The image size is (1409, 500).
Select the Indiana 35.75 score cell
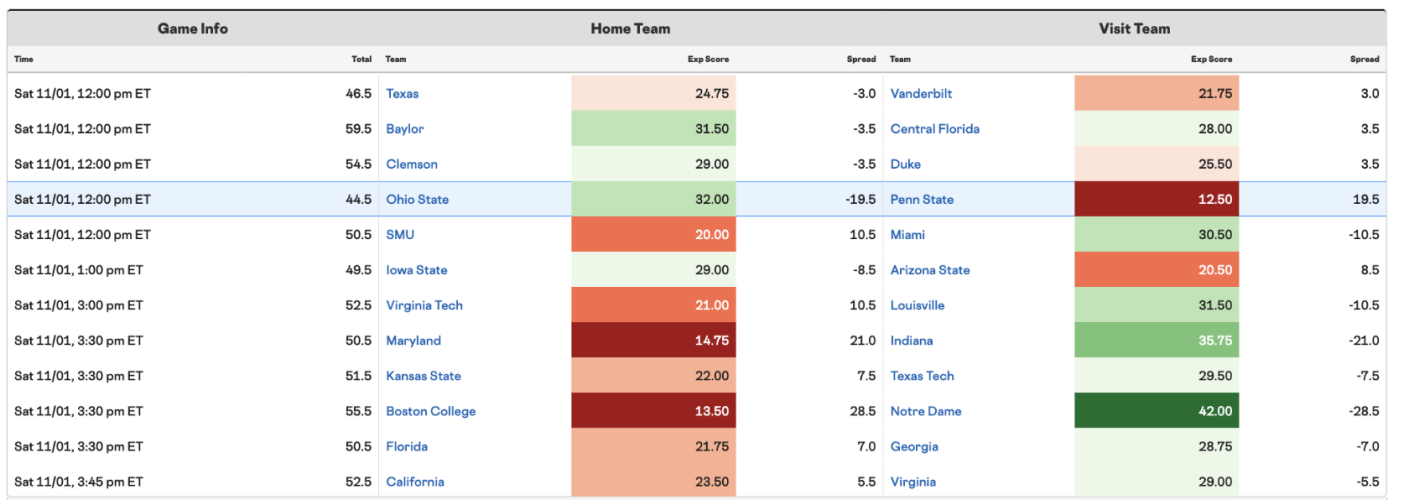[1157, 341]
